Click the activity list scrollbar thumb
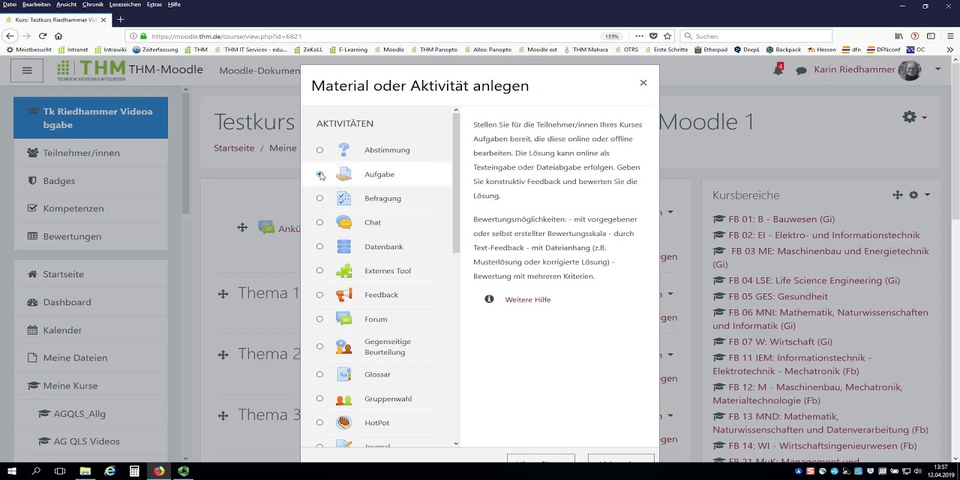The height and width of the screenshot is (480, 960). click(x=456, y=182)
